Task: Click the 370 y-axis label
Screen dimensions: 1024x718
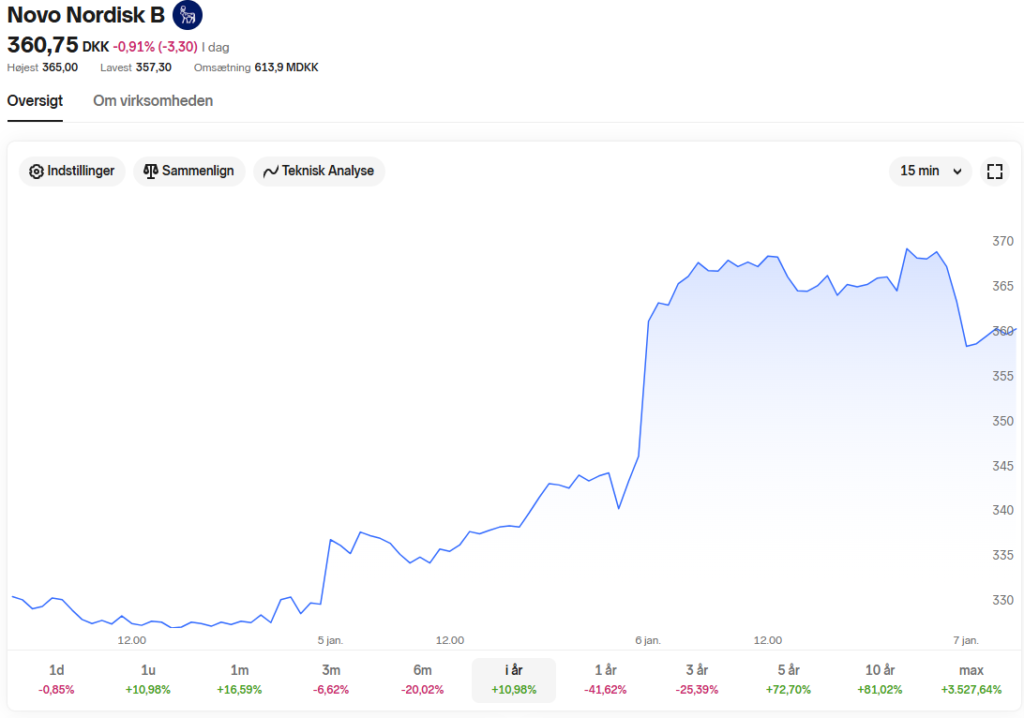Action: pyautogui.click(x=1002, y=241)
